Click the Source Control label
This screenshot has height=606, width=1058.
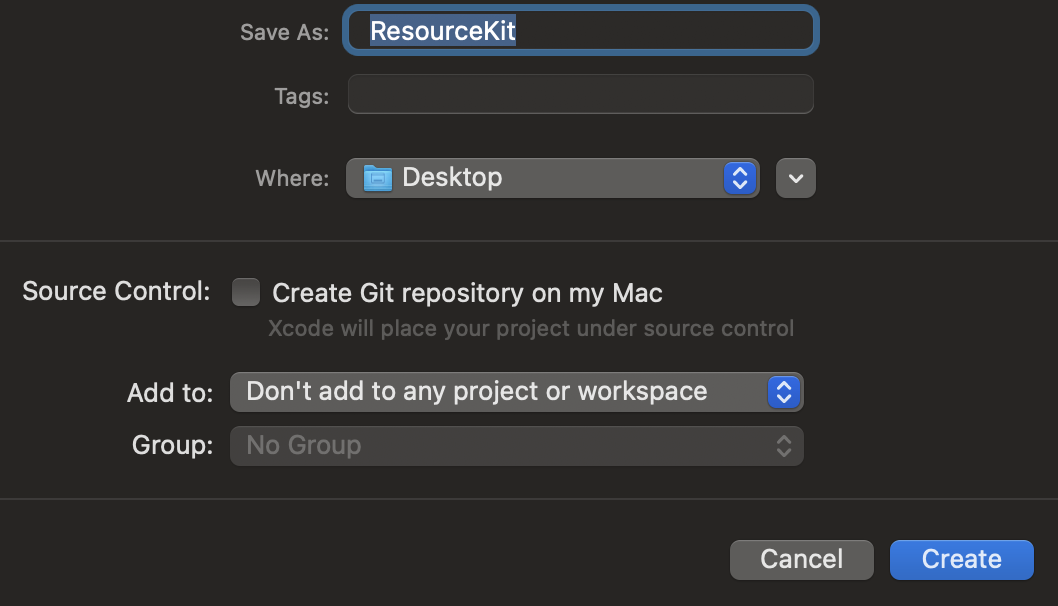[116, 292]
